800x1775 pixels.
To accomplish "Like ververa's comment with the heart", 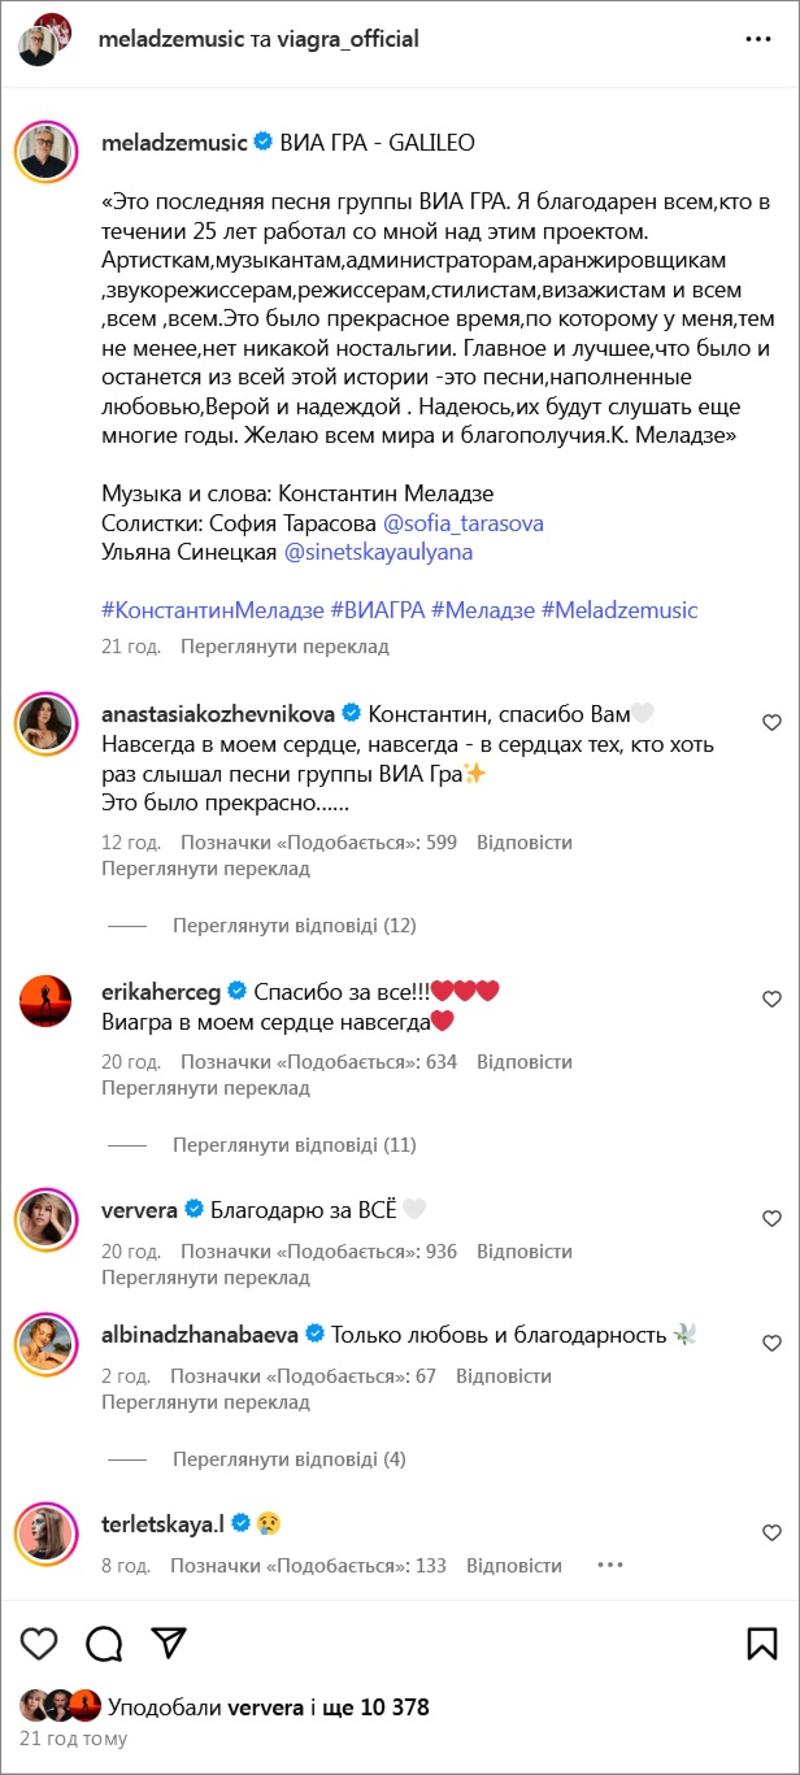I will pyautogui.click(x=772, y=1218).
